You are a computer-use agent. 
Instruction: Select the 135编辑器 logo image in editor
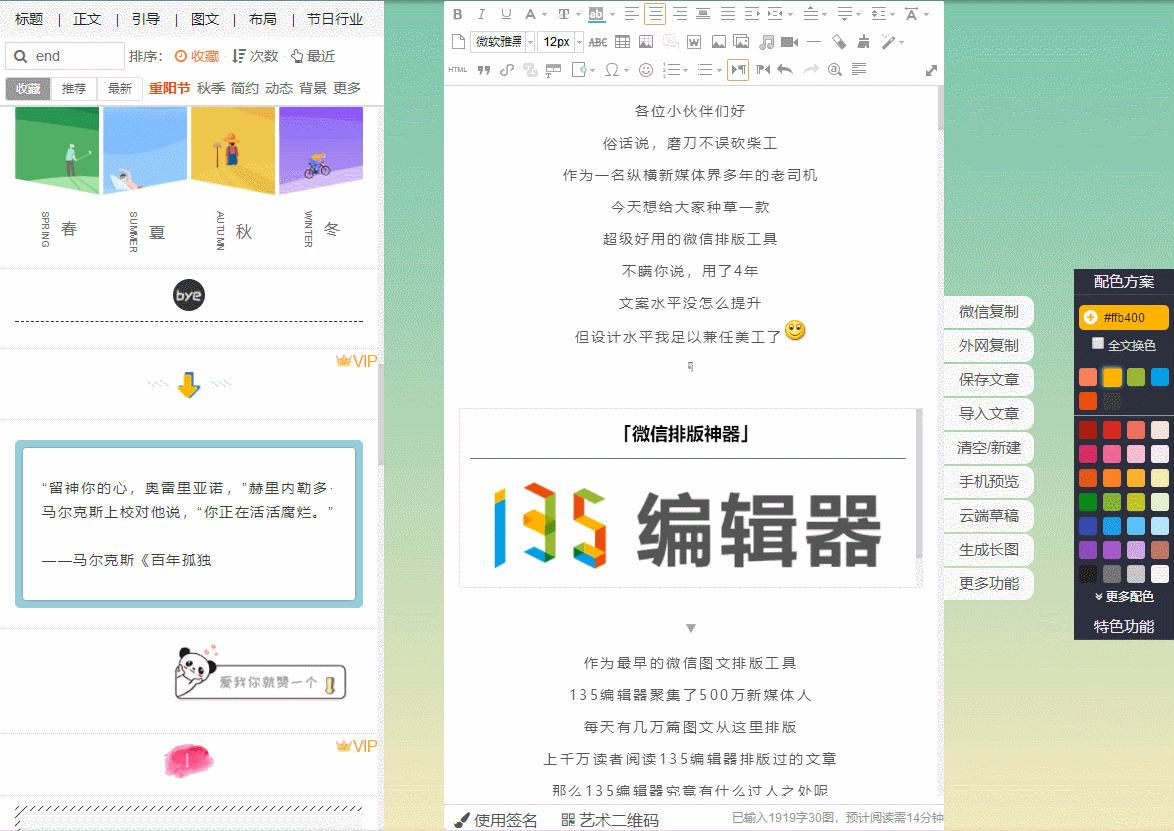pos(687,526)
